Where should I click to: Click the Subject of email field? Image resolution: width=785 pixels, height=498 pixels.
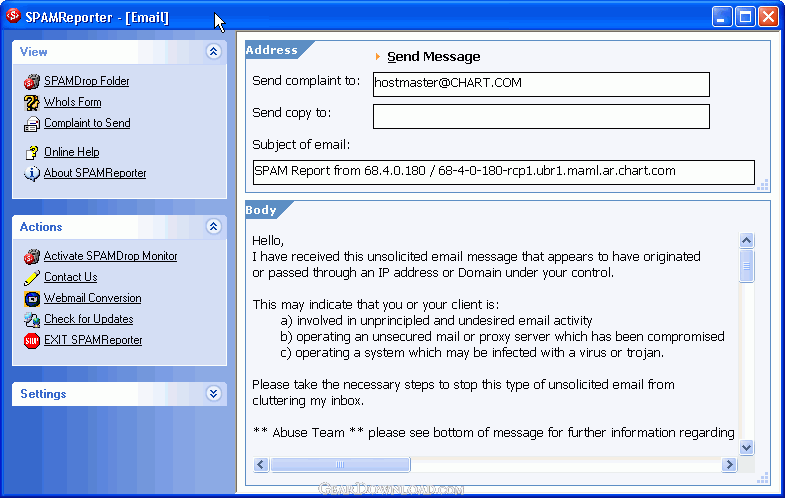(x=503, y=172)
